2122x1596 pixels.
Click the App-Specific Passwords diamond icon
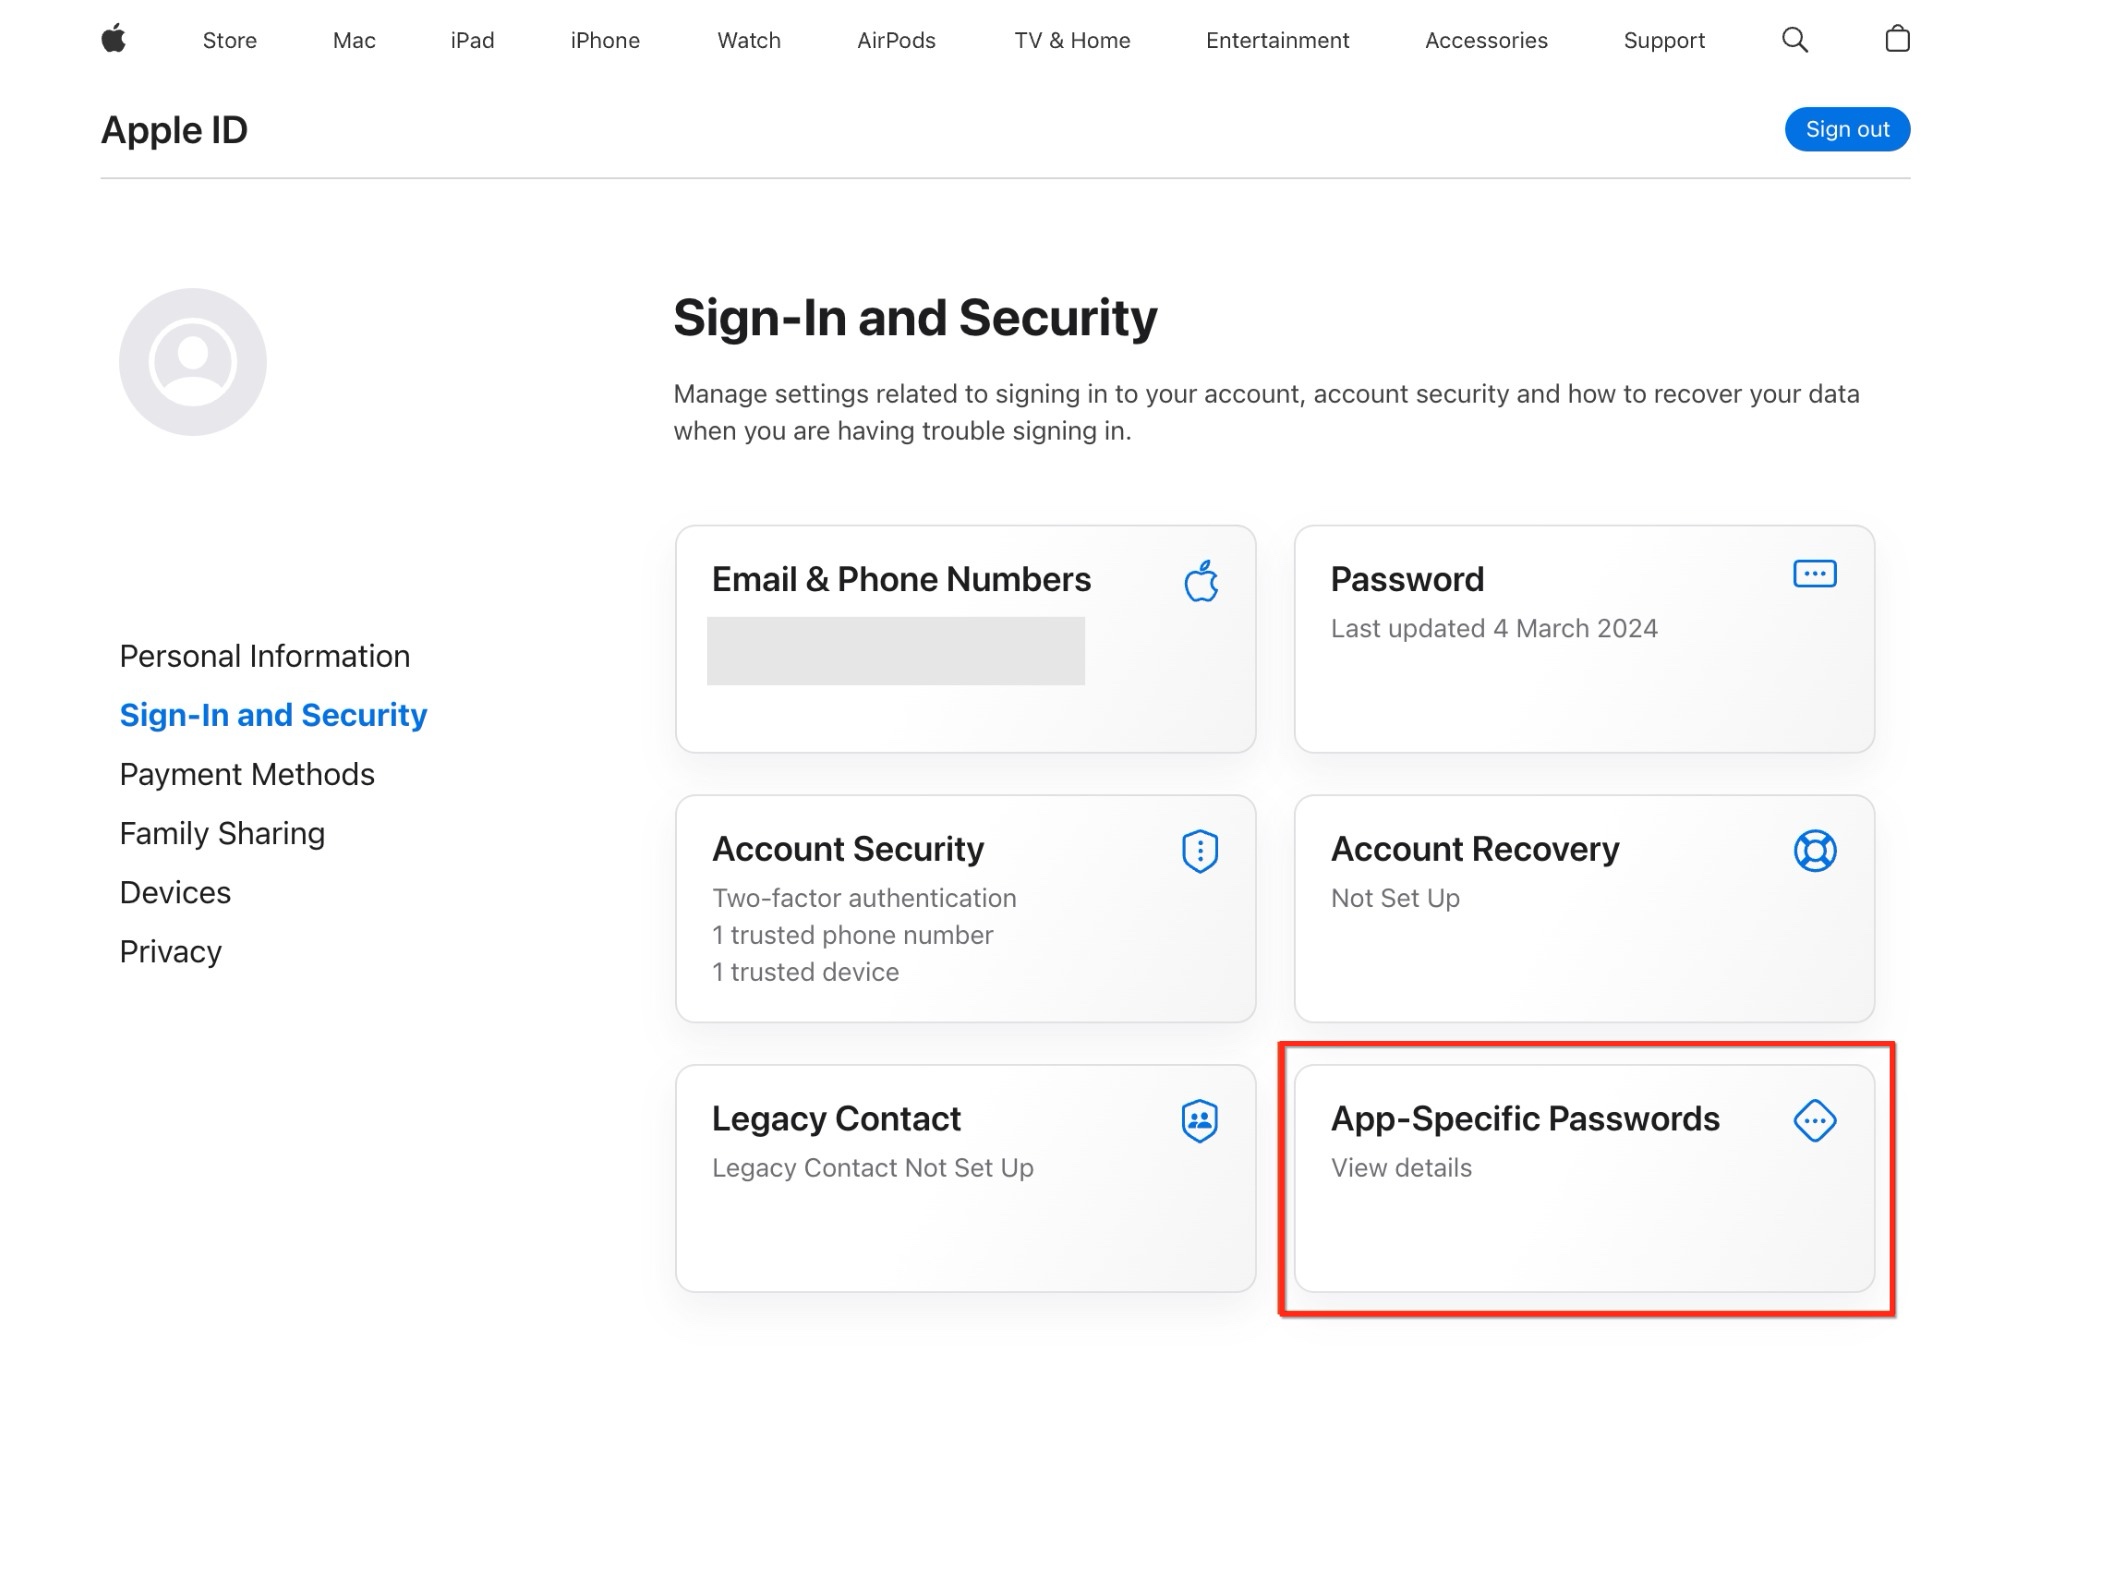[1814, 1120]
